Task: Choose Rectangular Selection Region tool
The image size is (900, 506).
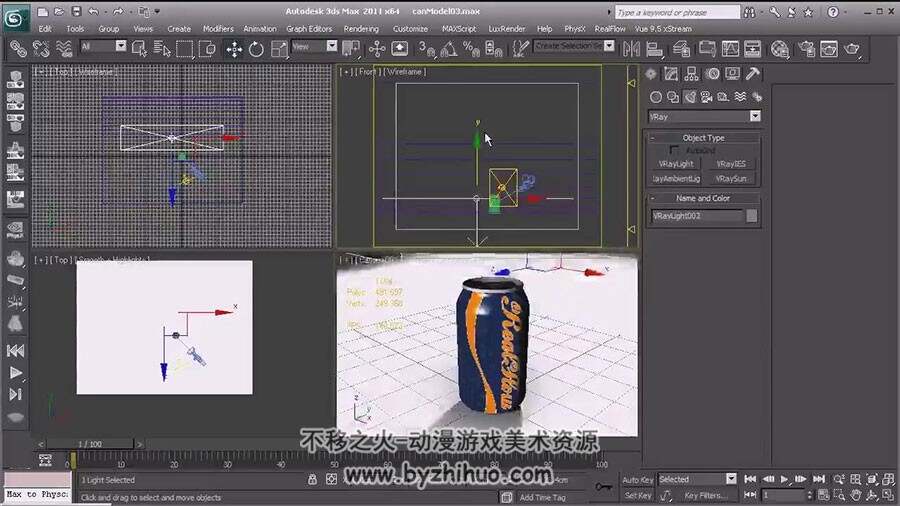Action: tap(184, 49)
